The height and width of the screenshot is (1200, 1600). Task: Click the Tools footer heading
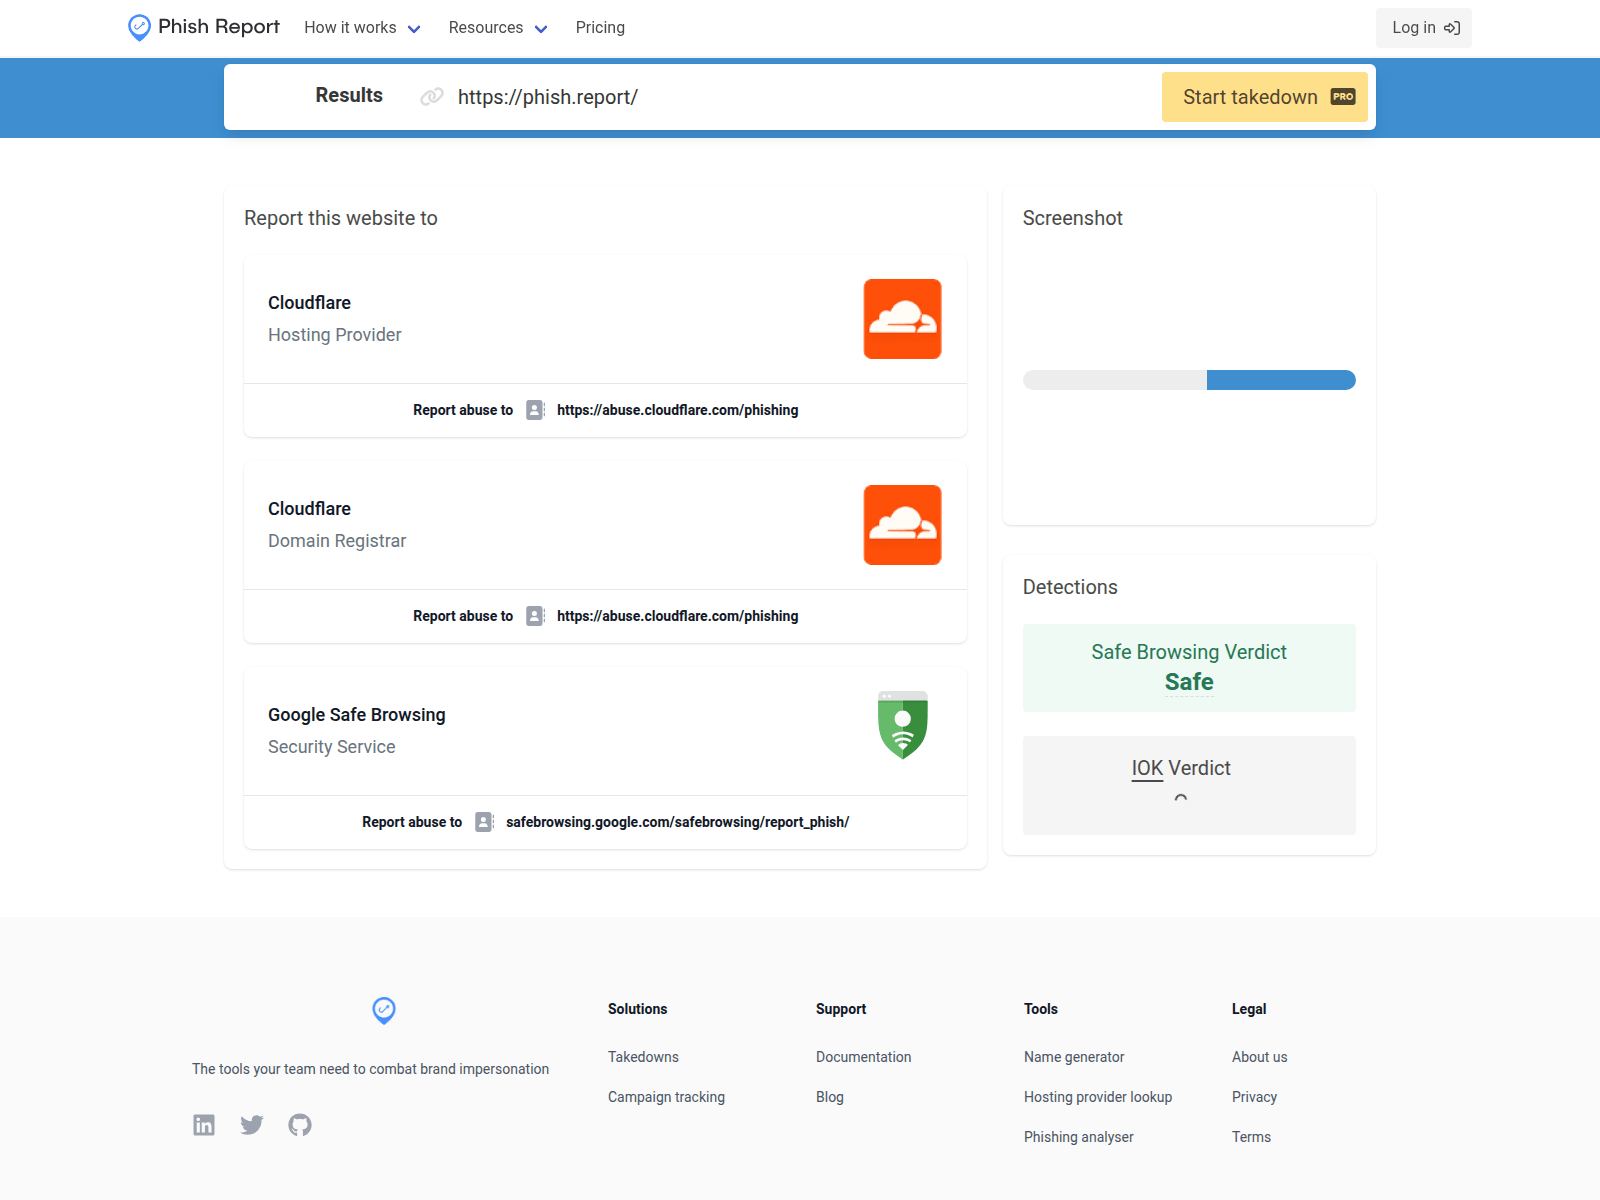click(x=1041, y=1009)
